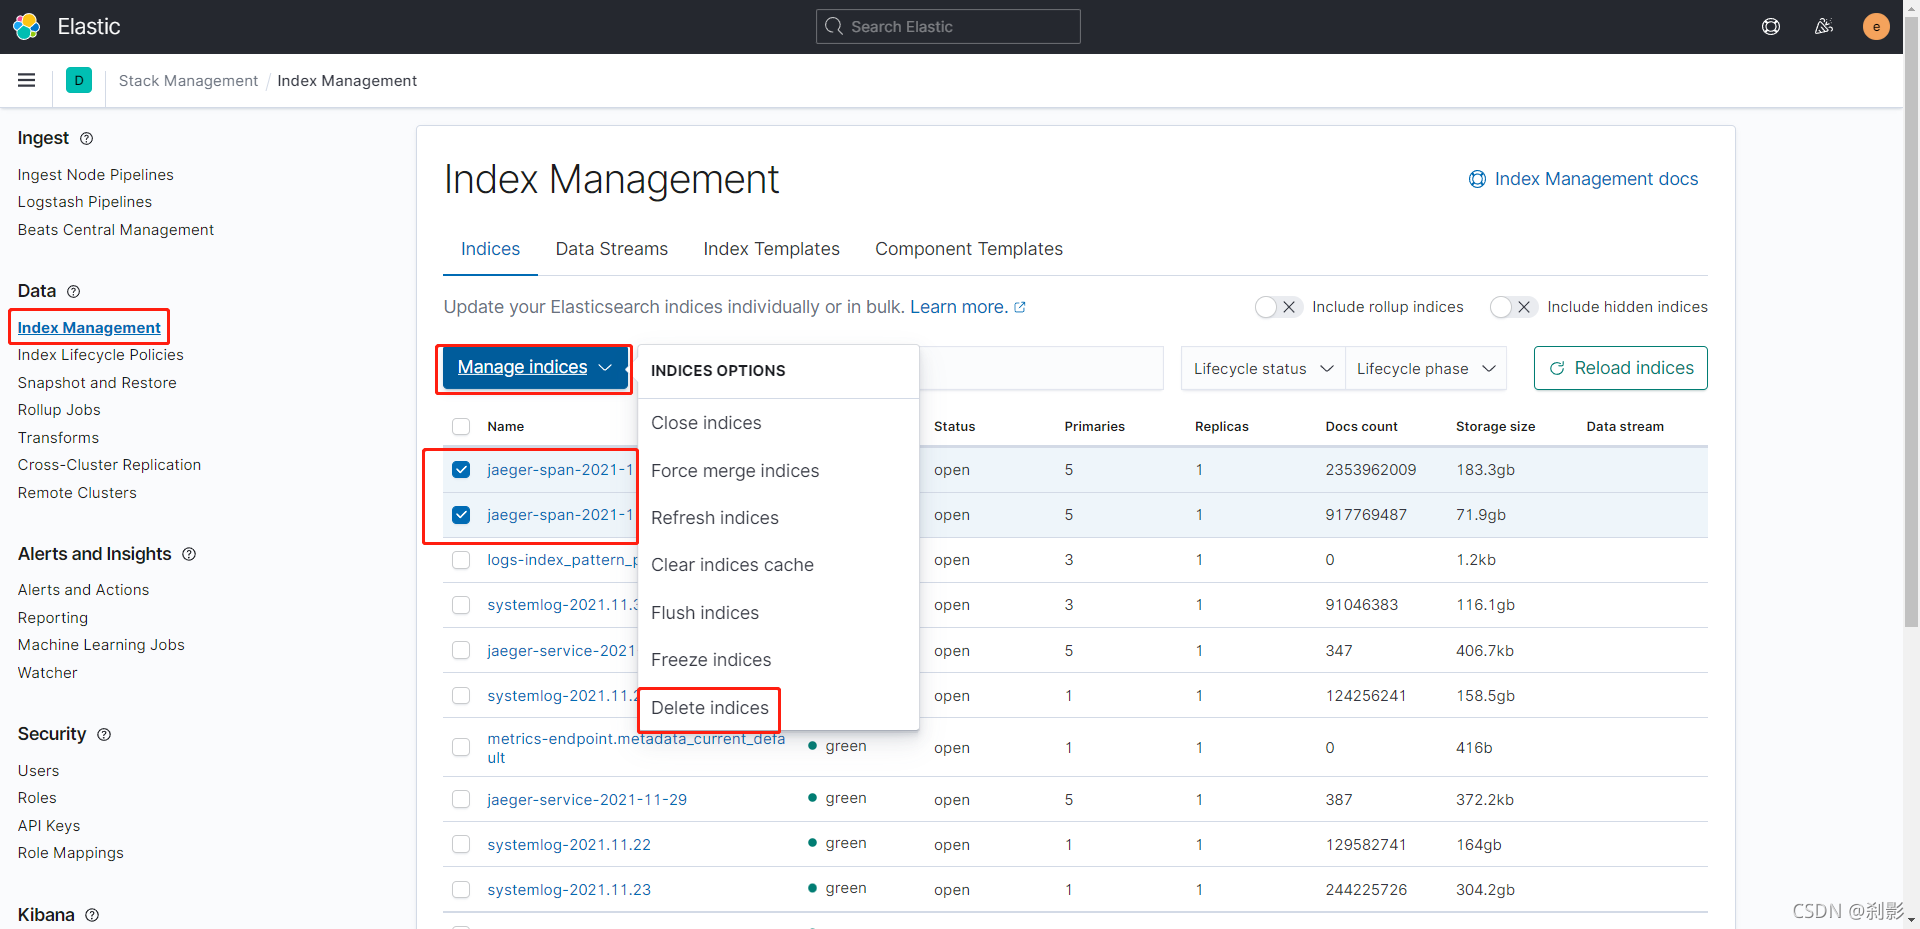
Task: Open API Keys in sidebar
Action: [49, 826]
